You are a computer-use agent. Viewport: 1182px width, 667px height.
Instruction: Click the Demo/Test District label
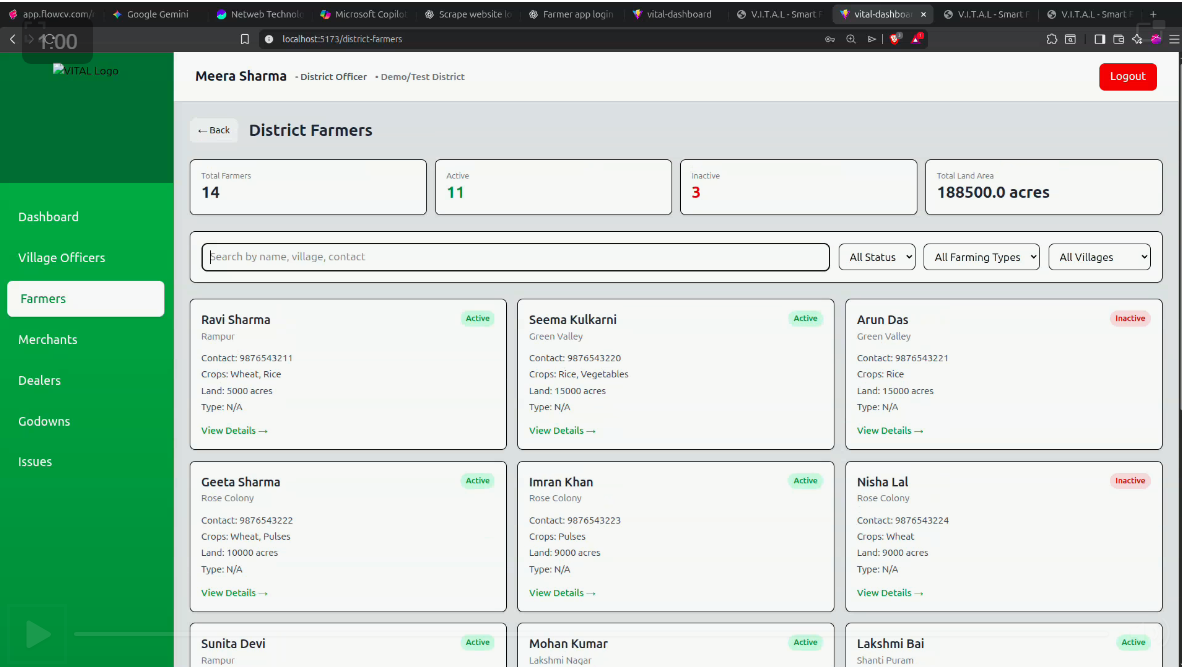(422, 77)
